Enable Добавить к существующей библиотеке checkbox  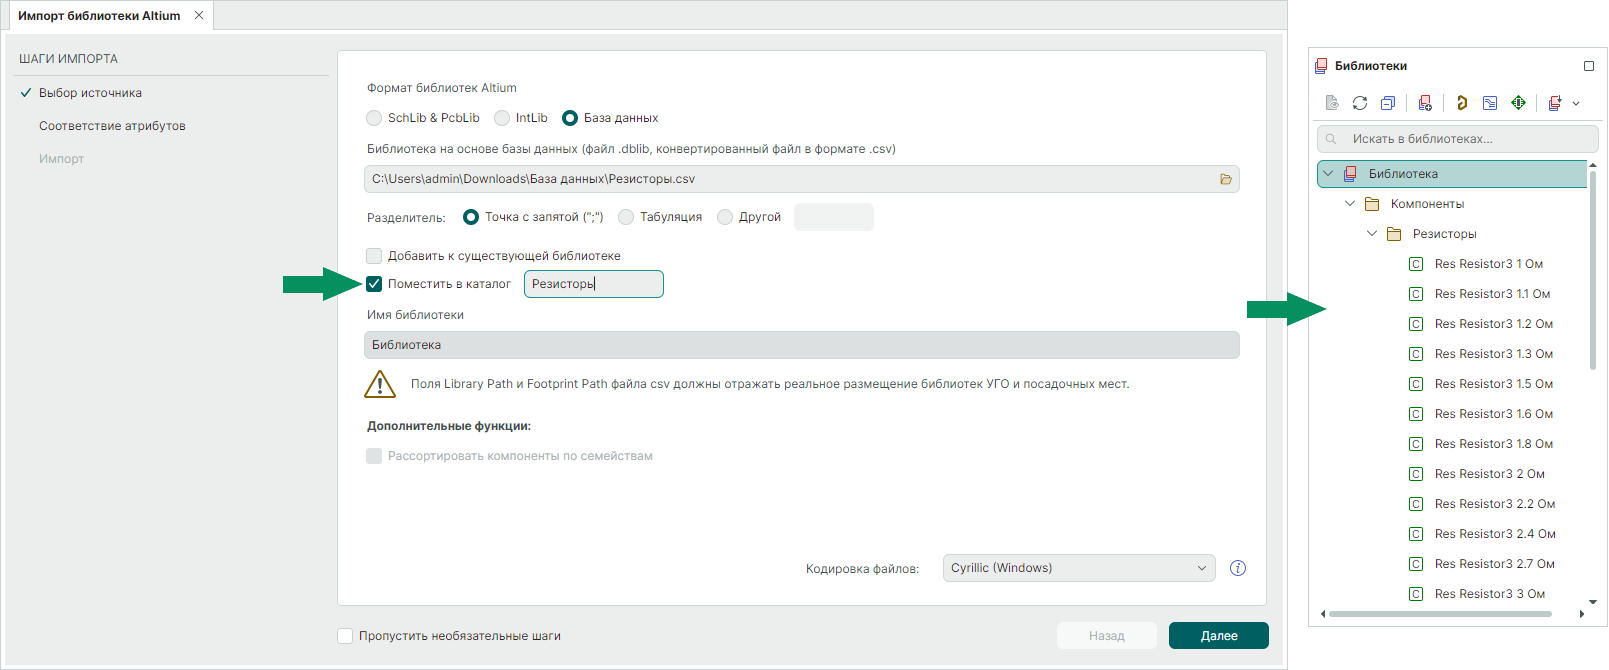coord(374,256)
